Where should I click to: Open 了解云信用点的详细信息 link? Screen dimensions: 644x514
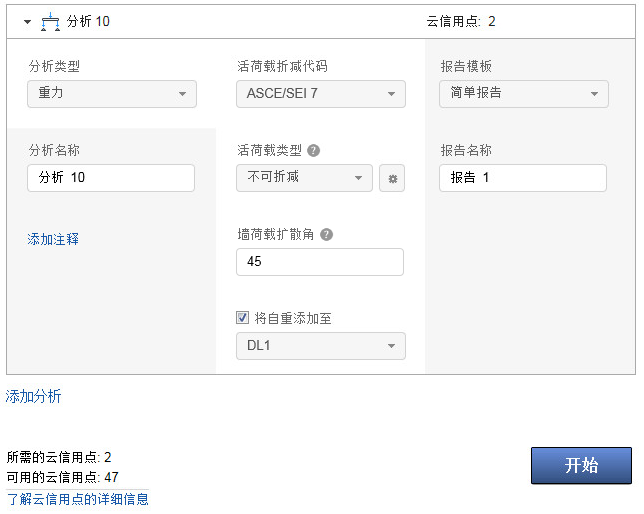tap(78, 498)
